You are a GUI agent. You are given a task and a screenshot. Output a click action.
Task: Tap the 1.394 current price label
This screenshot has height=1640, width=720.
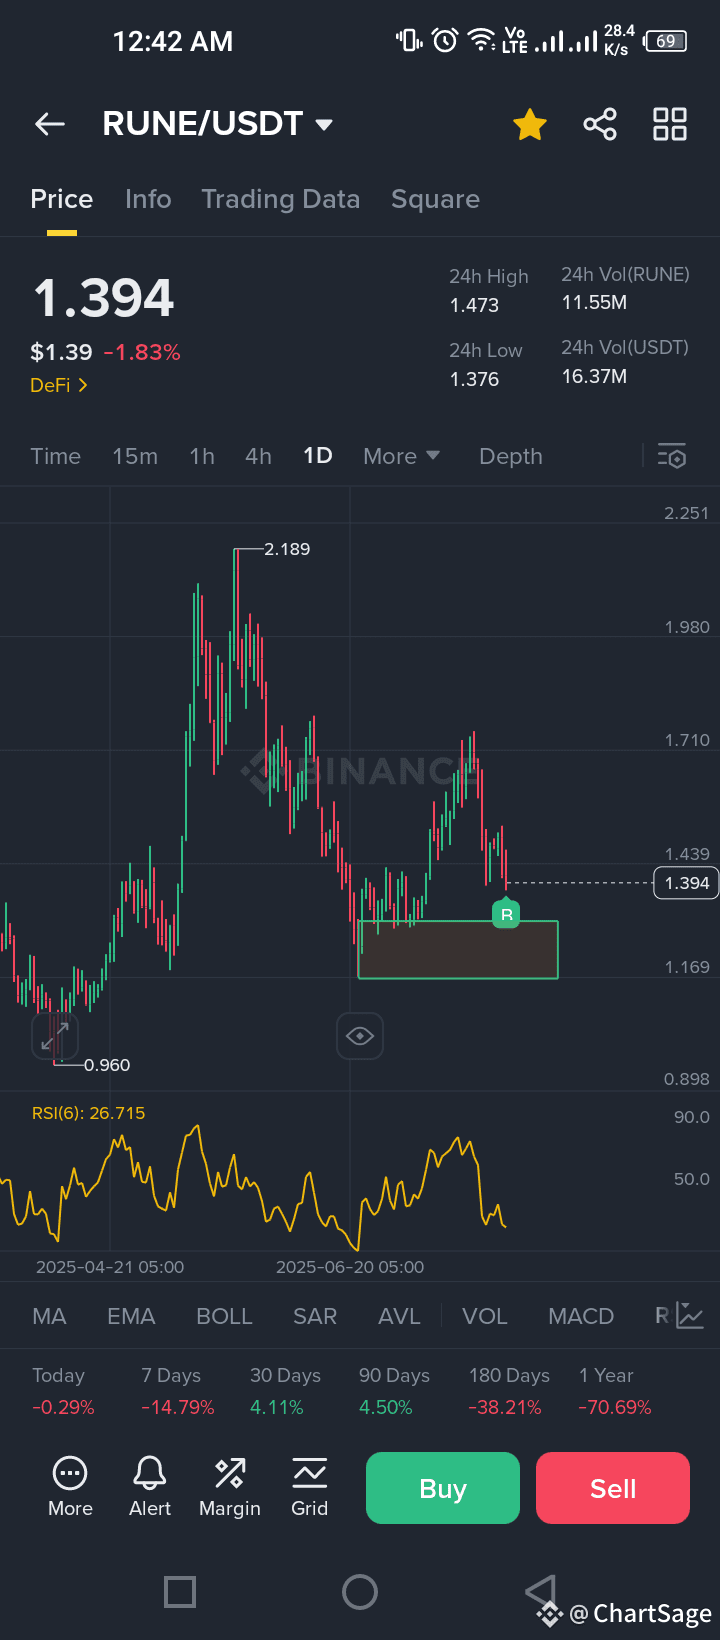(x=686, y=883)
